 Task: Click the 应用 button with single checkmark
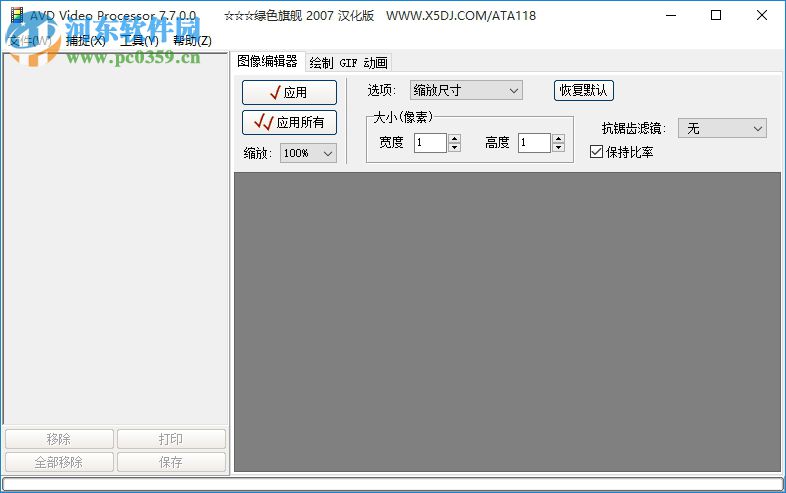coord(289,92)
